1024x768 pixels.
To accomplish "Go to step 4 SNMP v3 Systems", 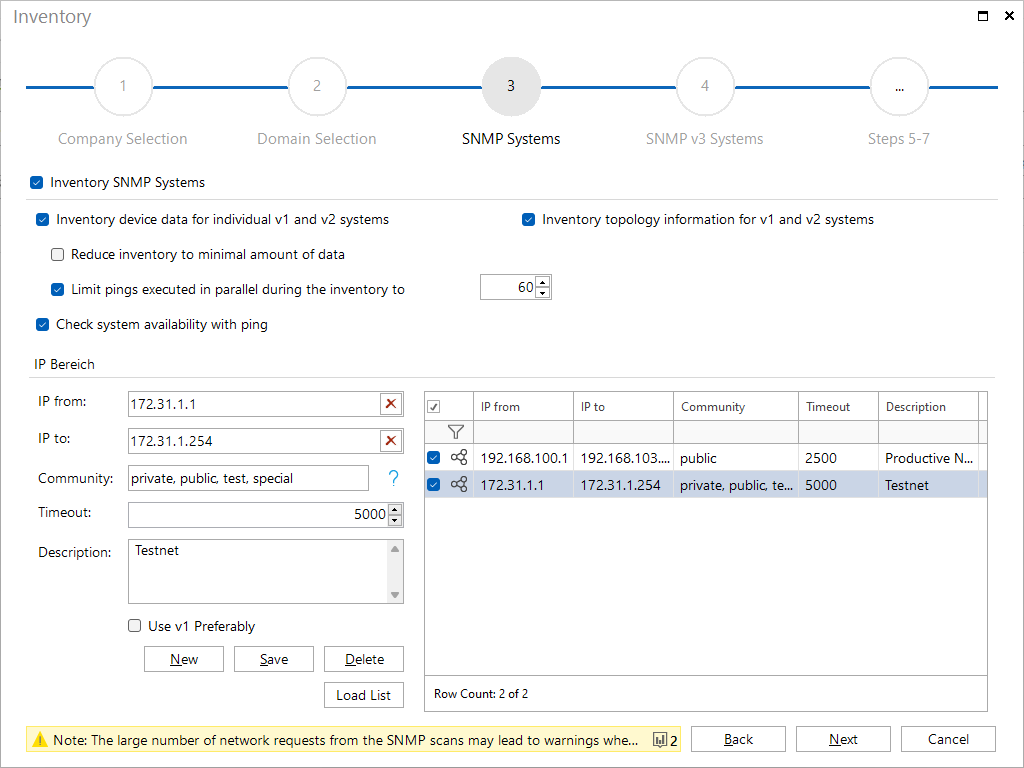I will pyautogui.click(x=705, y=86).
